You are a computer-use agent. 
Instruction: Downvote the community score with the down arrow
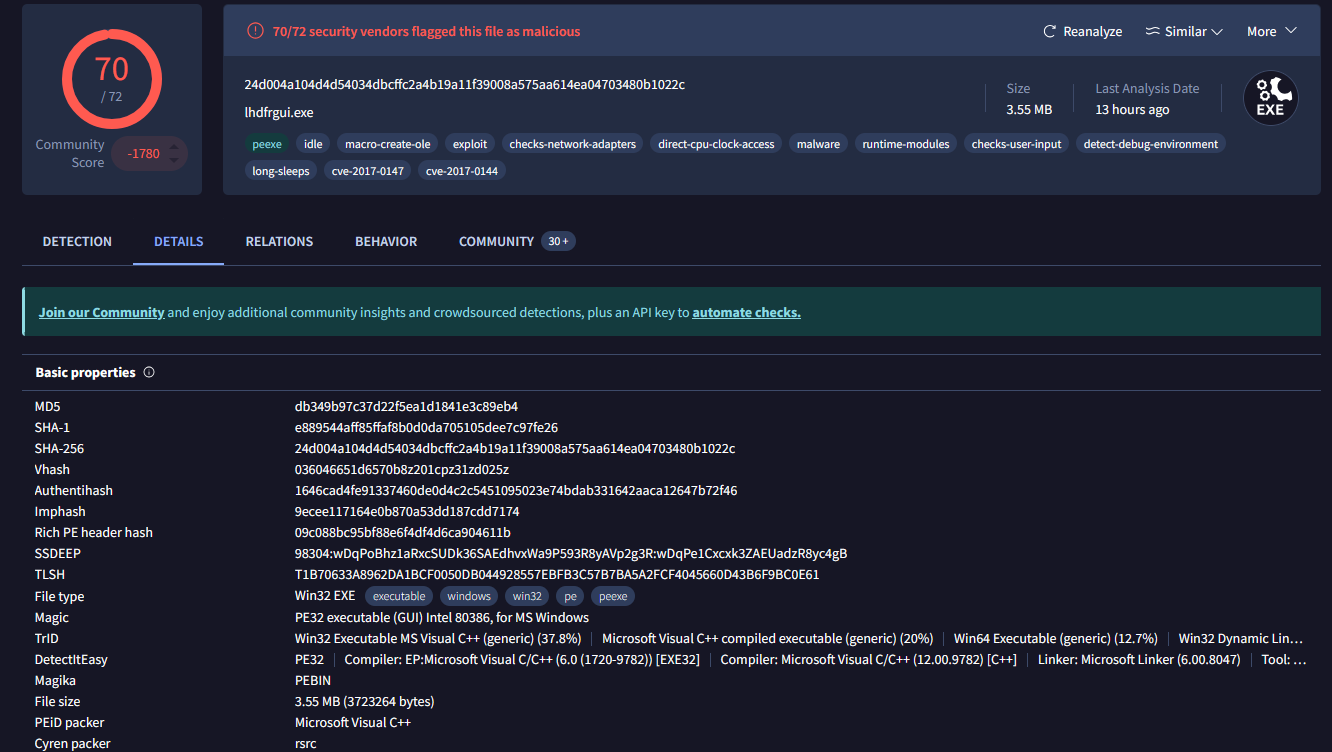174,160
